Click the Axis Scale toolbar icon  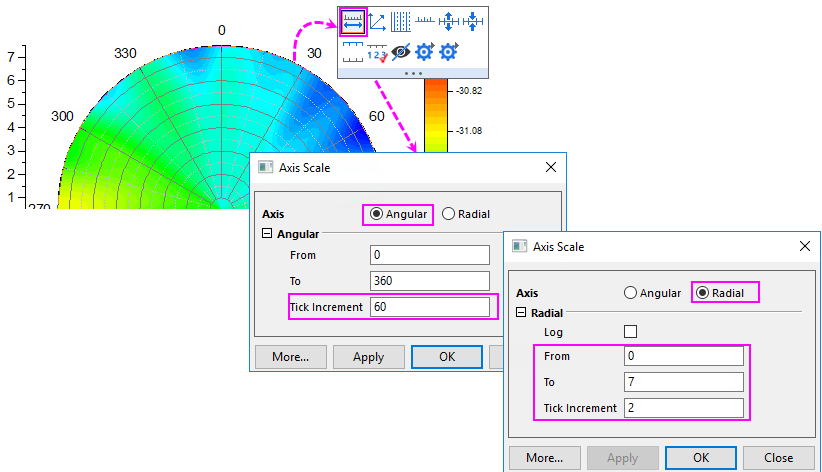(x=353, y=21)
